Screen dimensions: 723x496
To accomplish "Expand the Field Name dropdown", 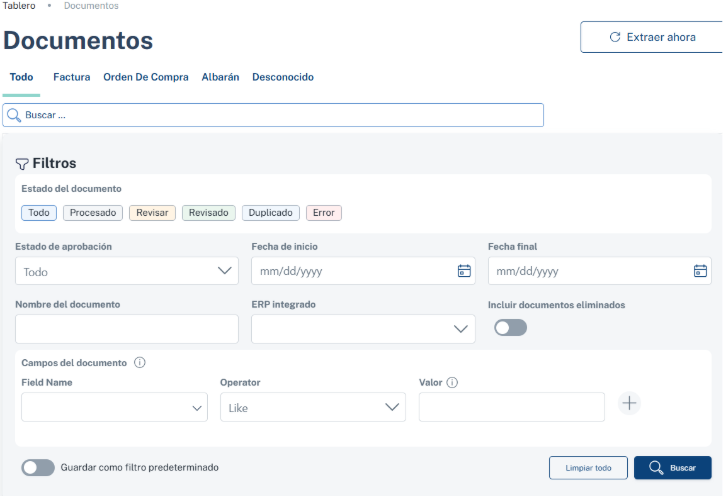I will tap(114, 407).
